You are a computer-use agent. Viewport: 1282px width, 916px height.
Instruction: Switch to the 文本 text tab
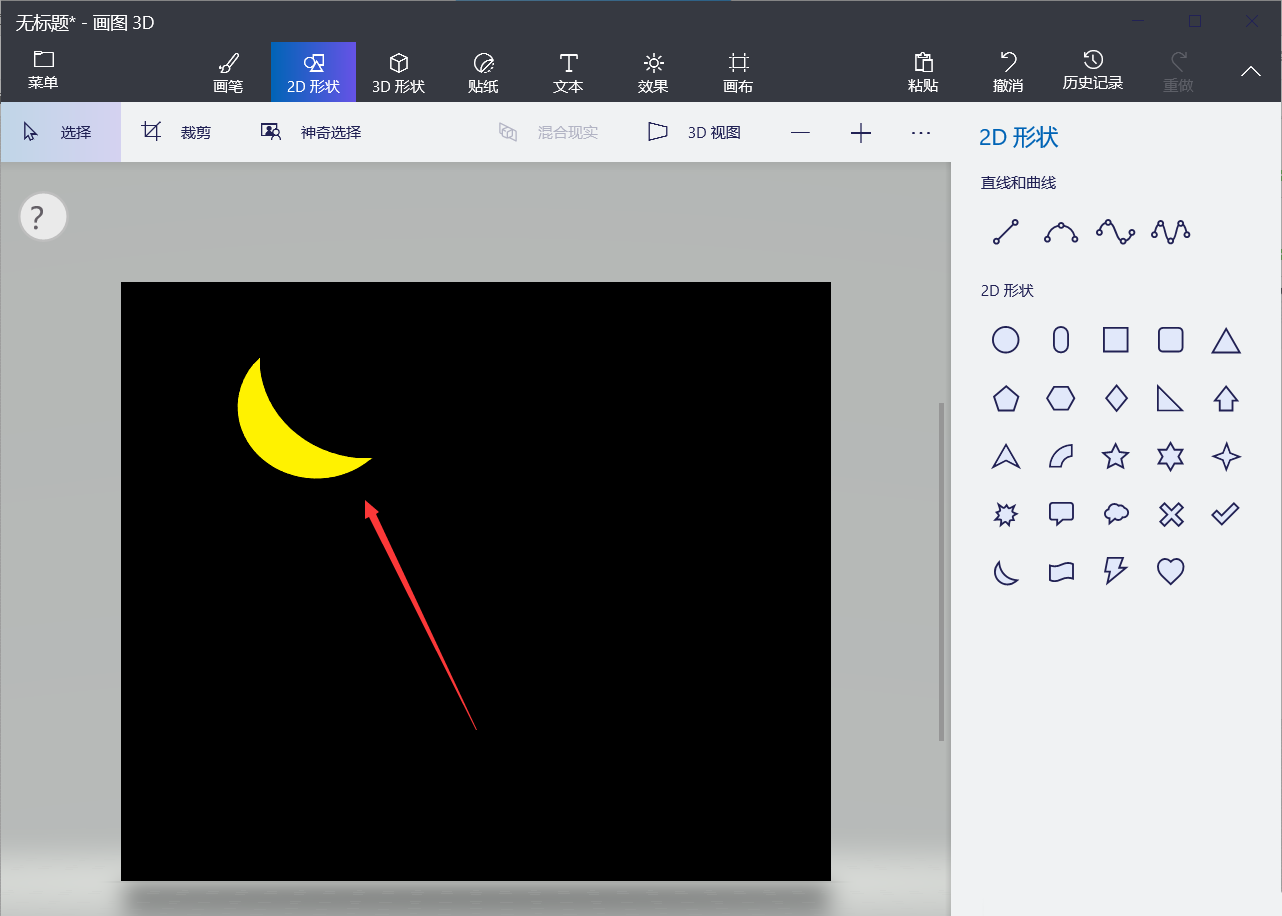point(568,73)
